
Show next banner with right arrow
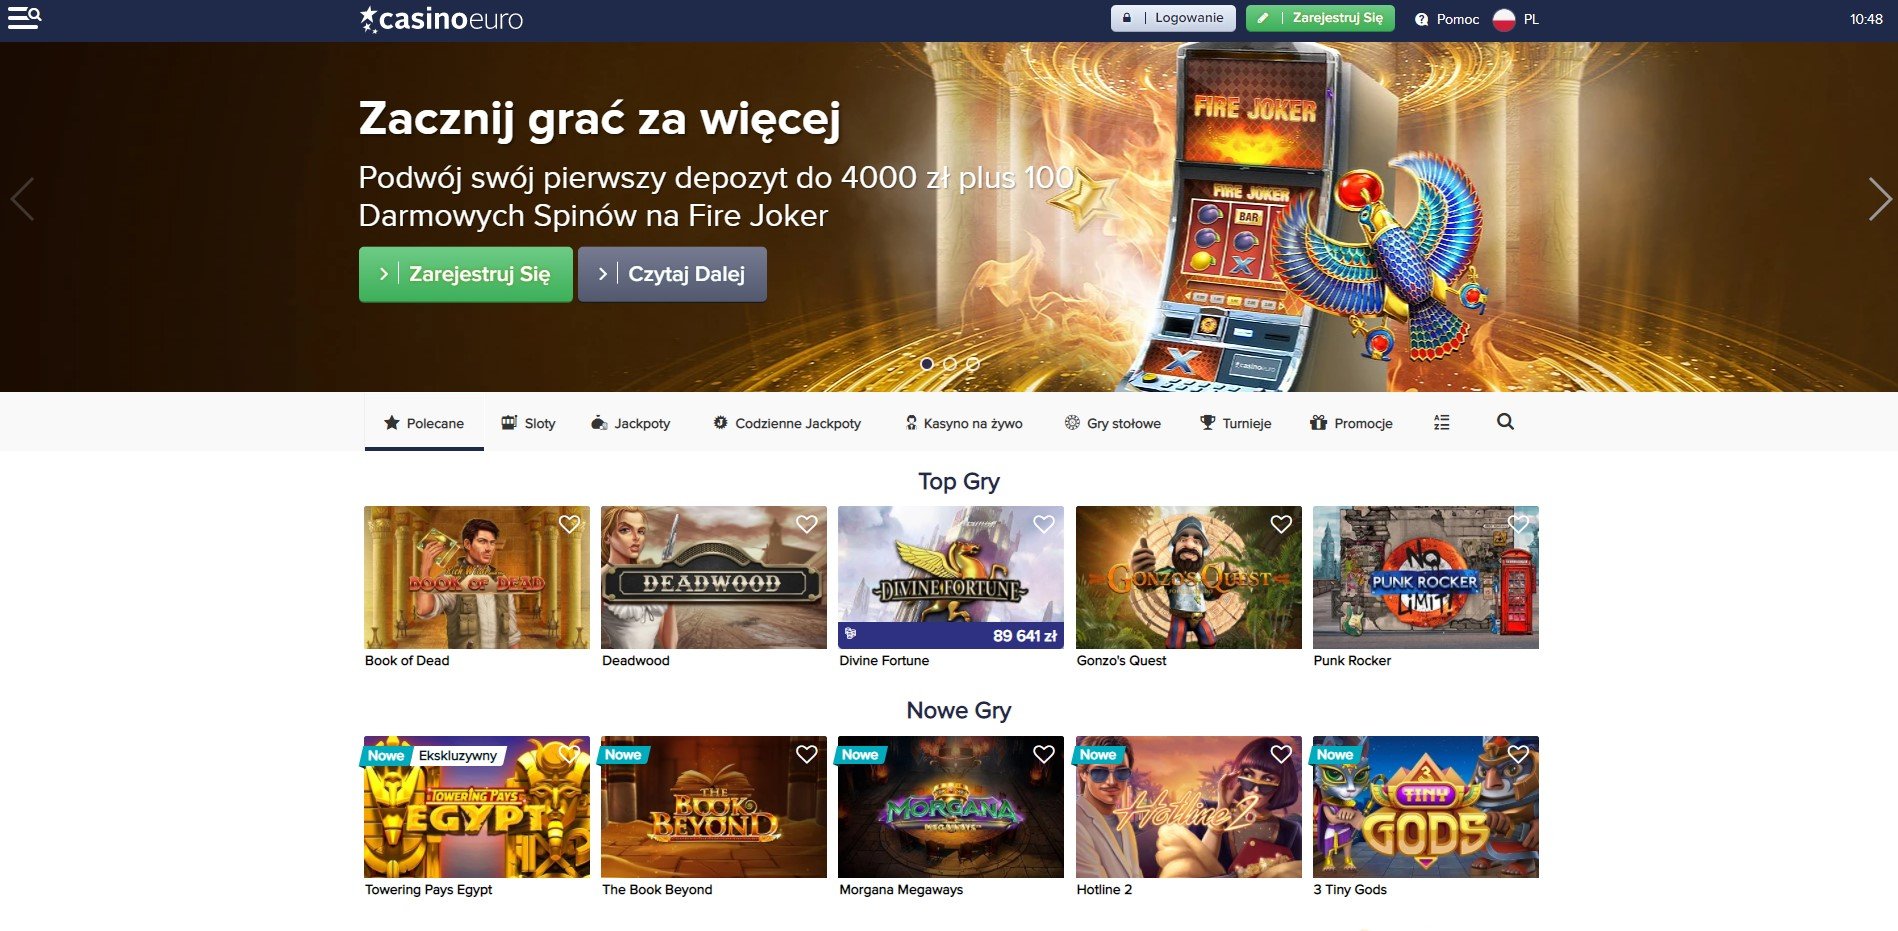click(1879, 199)
